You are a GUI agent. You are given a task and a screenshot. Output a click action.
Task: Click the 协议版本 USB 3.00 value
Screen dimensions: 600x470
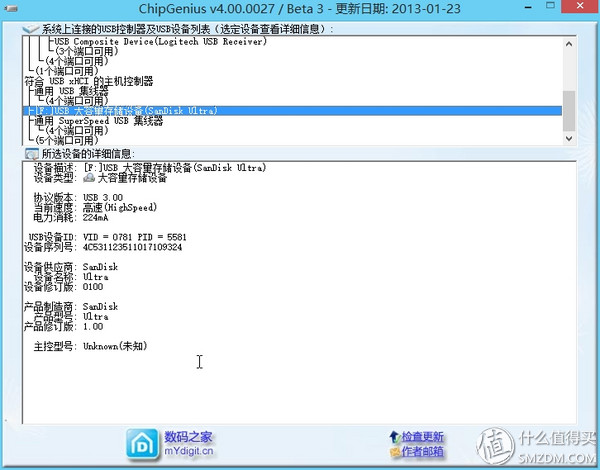[x=103, y=197]
